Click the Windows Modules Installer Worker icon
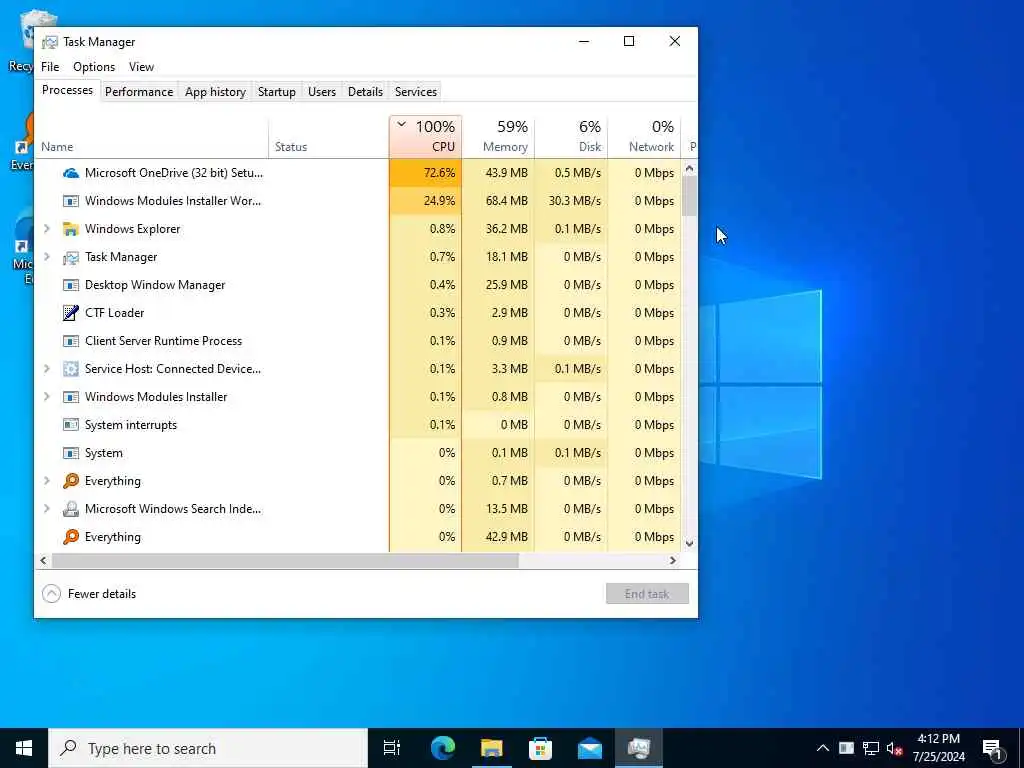The height and width of the screenshot is (768, 1024). coord(71,201)
